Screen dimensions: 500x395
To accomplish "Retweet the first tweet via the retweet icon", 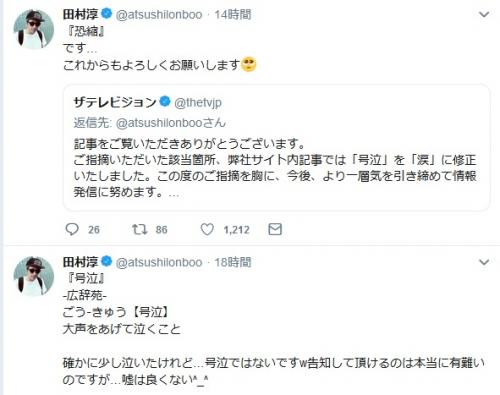I will pos(139,229).
